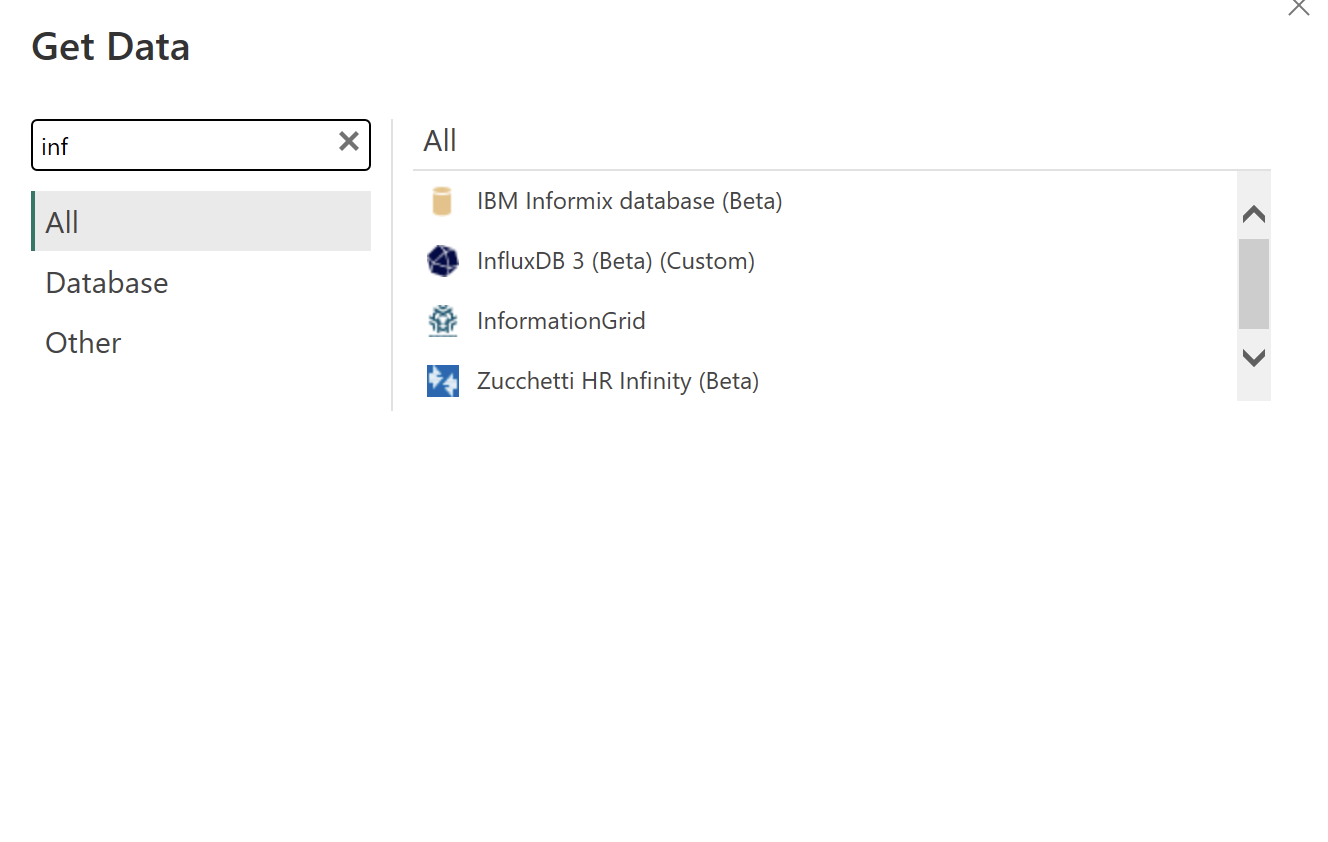Clear the search box with the X

(348, 141)
